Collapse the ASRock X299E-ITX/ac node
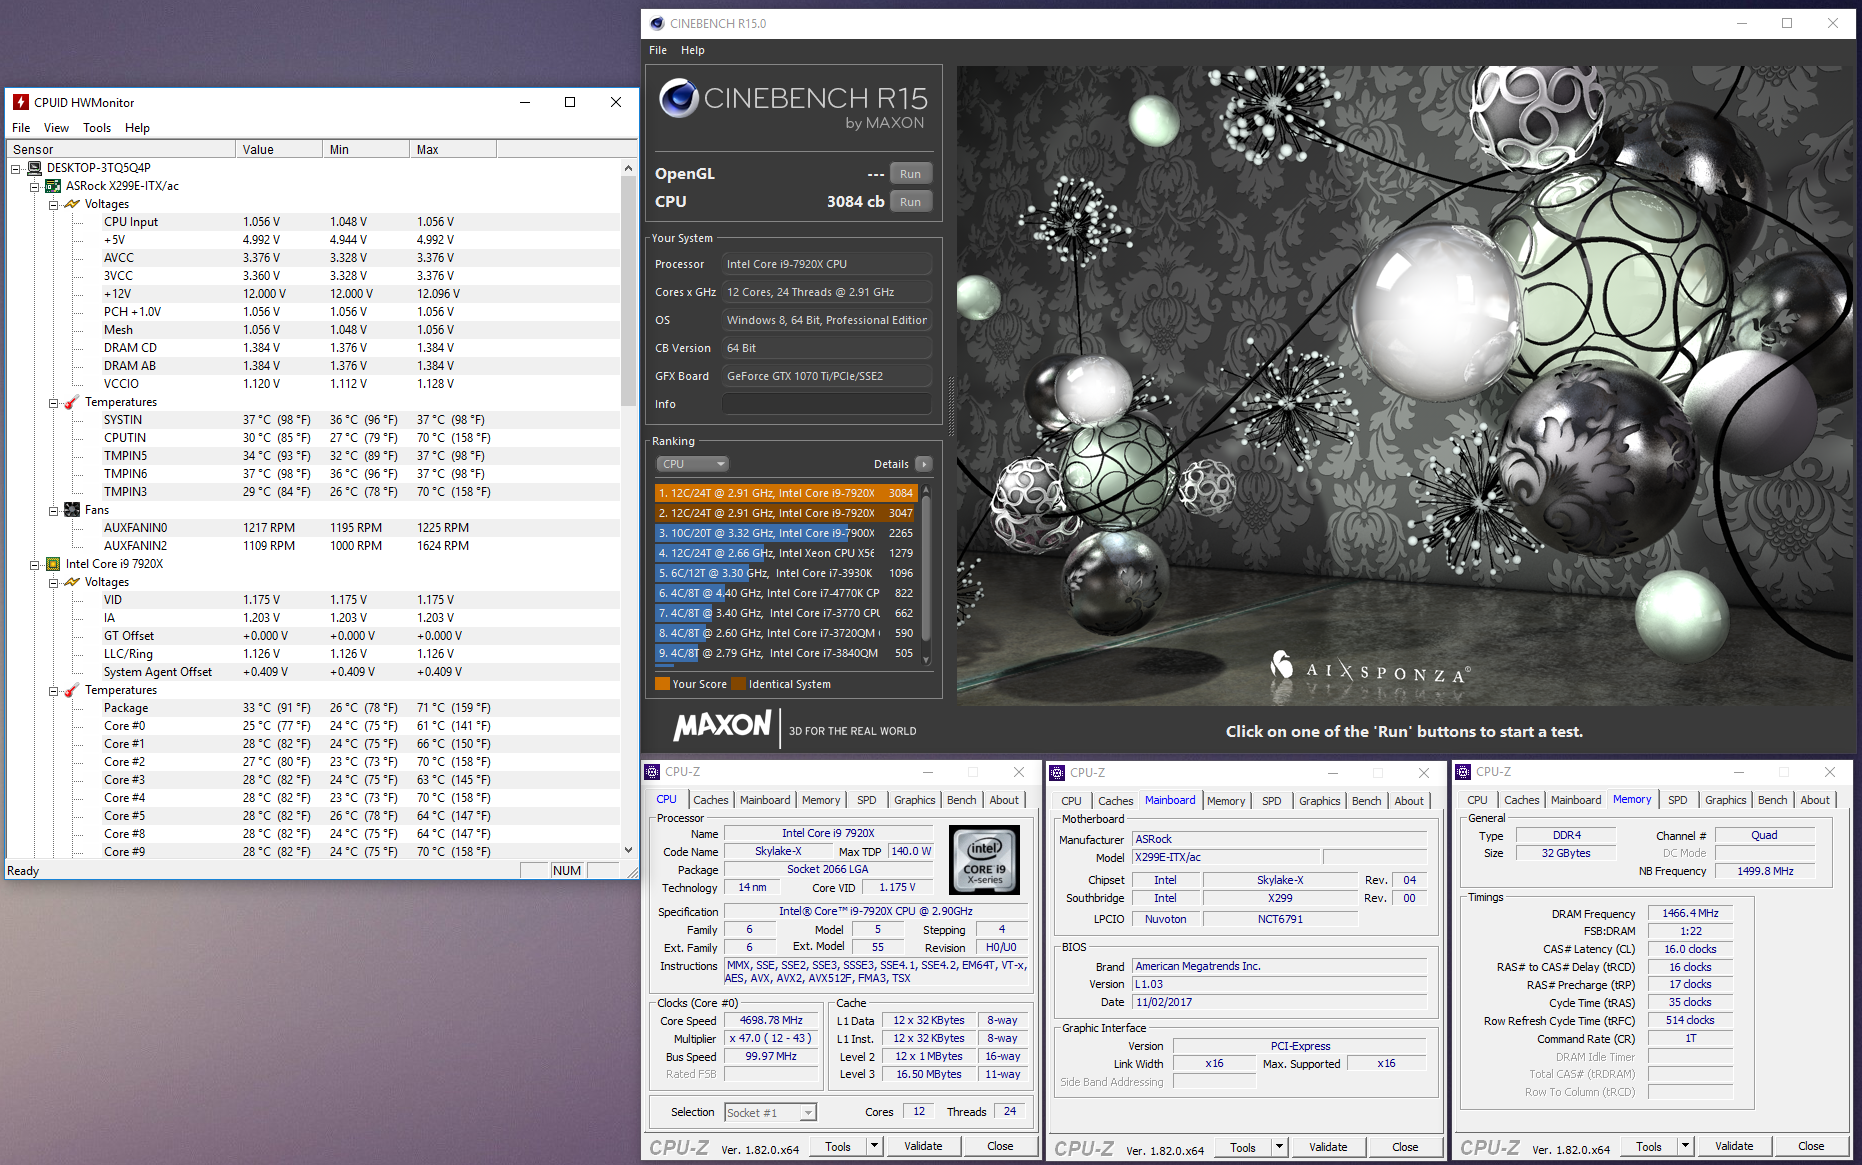Screen dimensions: 1862x1165 point(35,187)
